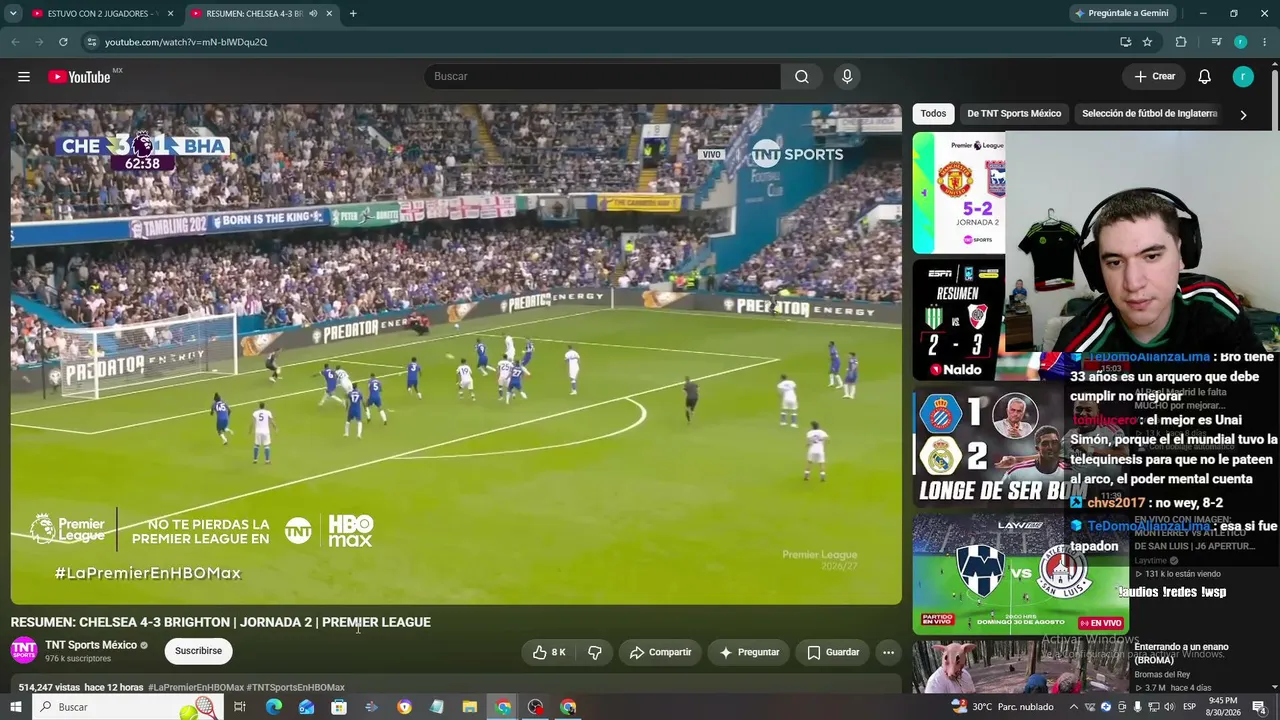Open the #TNTSportsEnHBOMax hashtag link
This screenshot has height=720, width=1280.
(x=296, y=688)
